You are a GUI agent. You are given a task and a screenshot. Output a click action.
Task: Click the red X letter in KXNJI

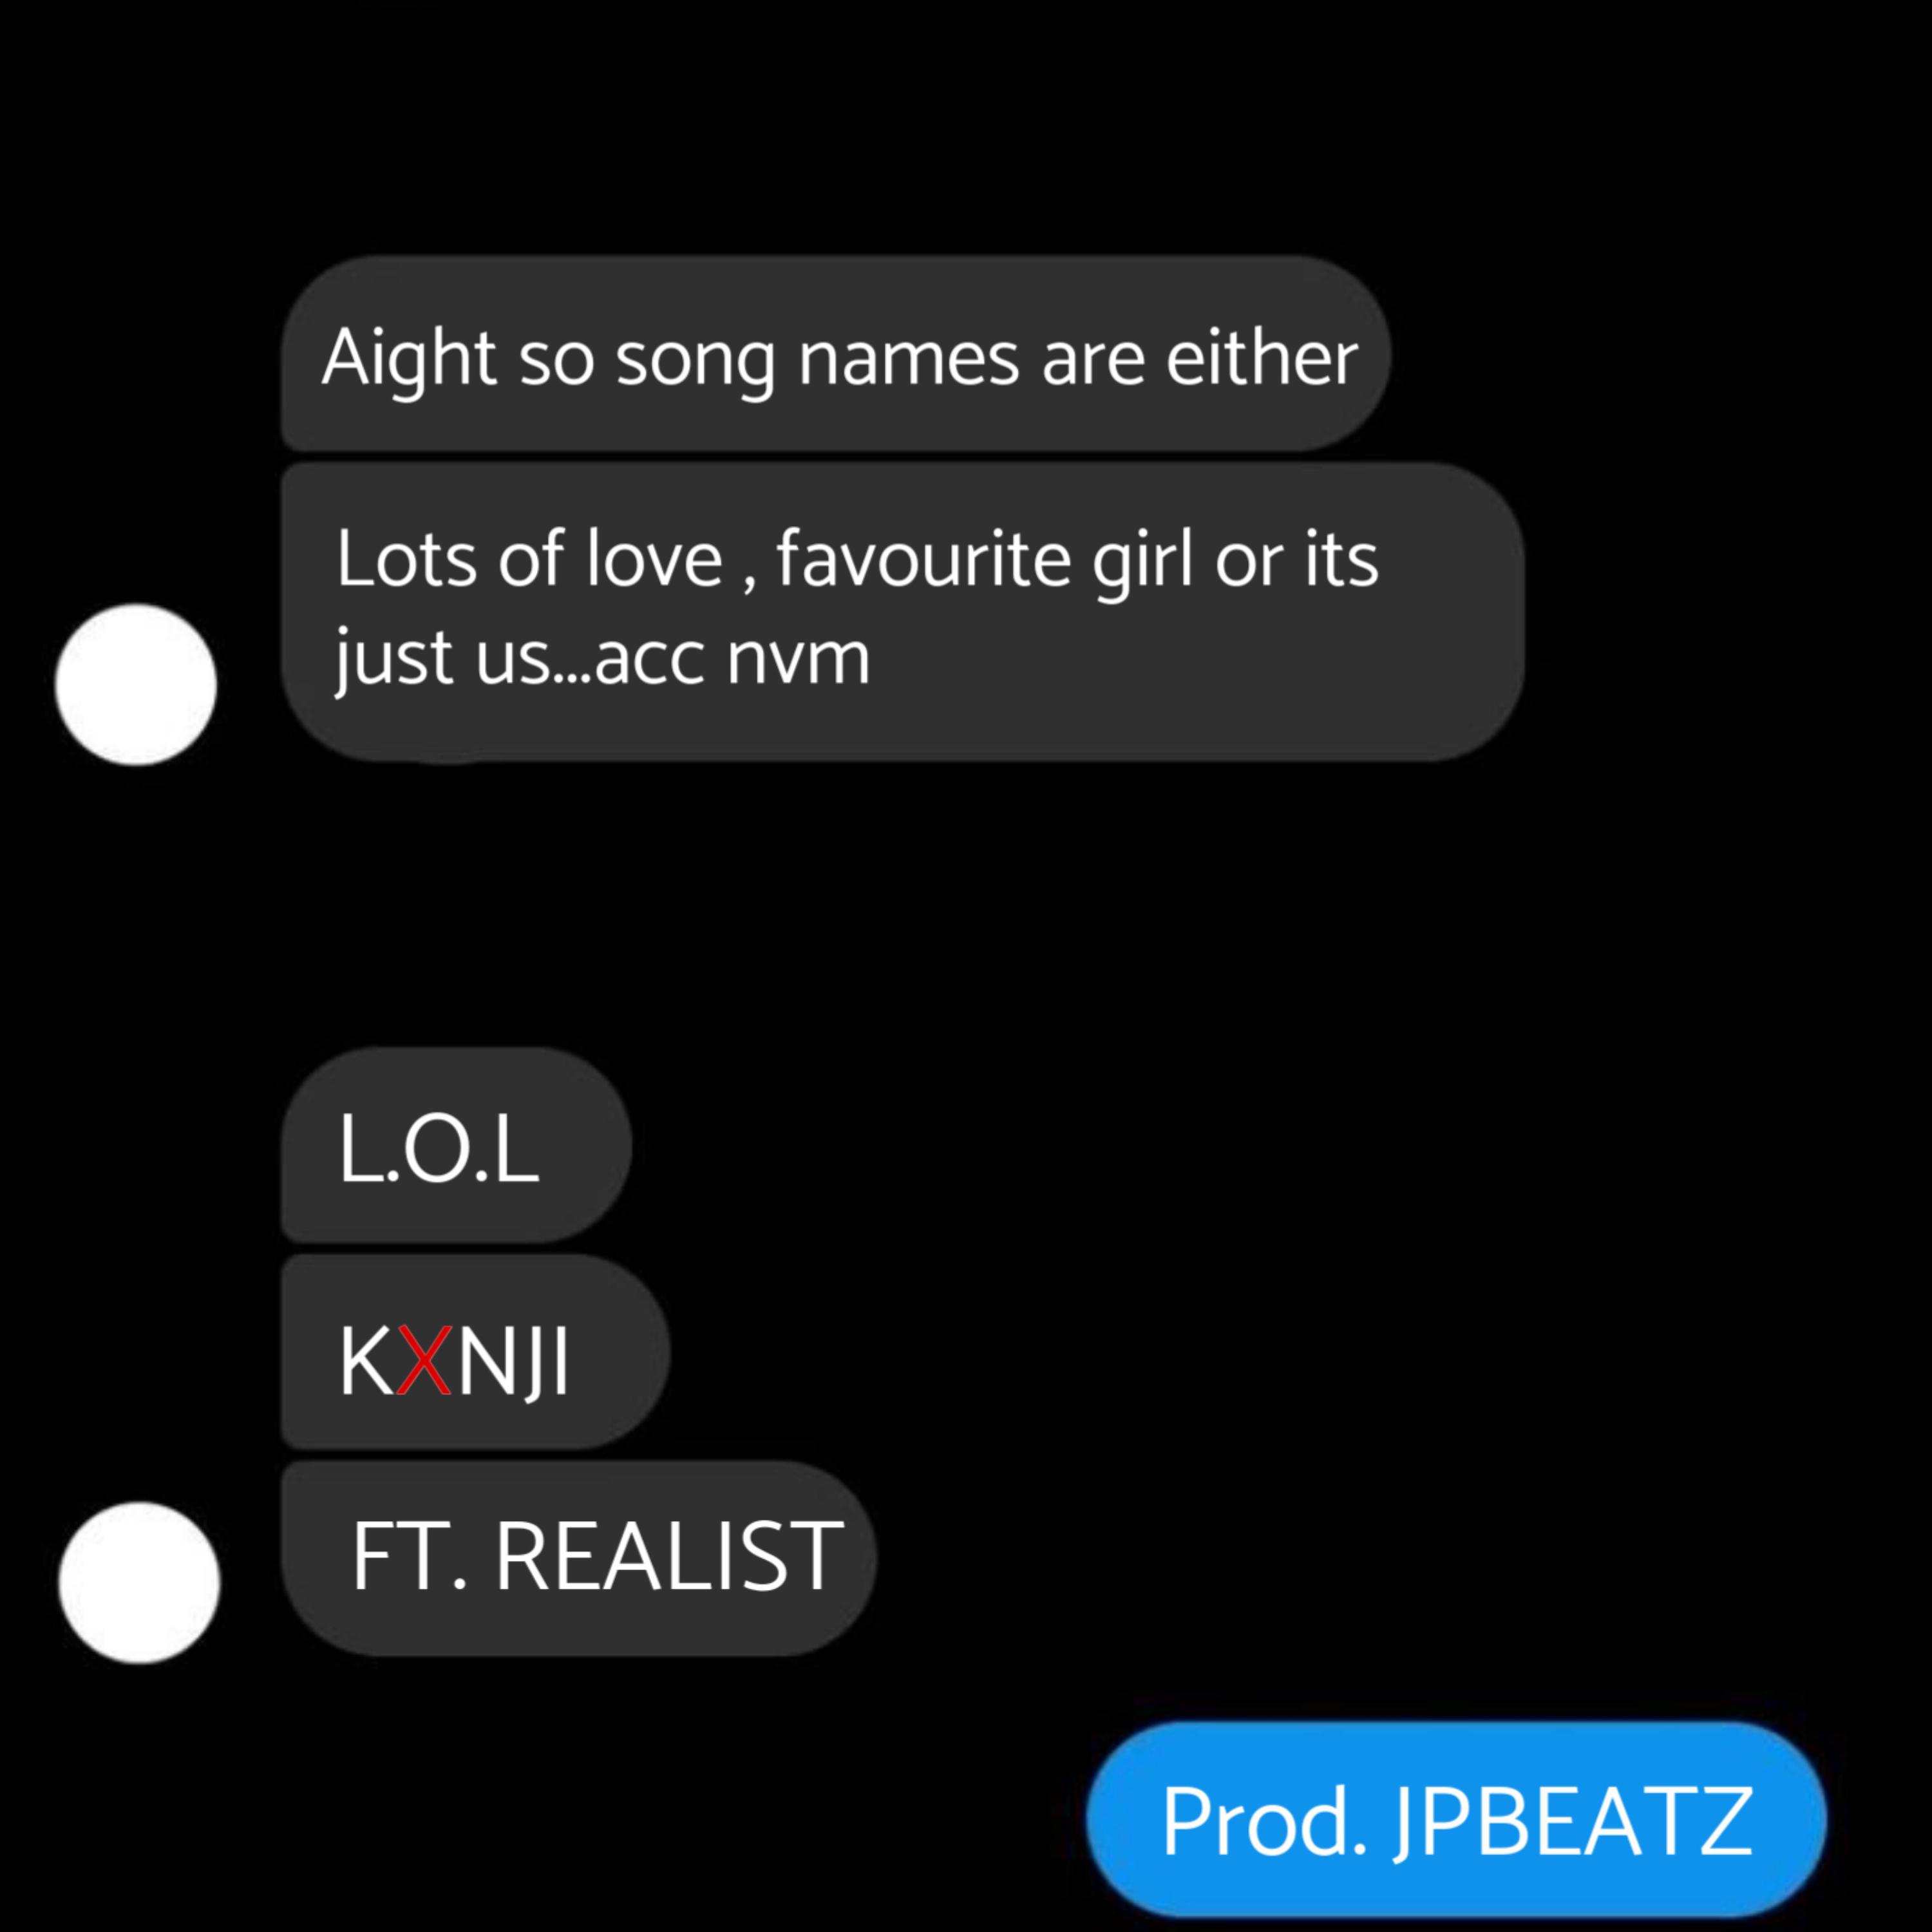tap(424, 1359)
